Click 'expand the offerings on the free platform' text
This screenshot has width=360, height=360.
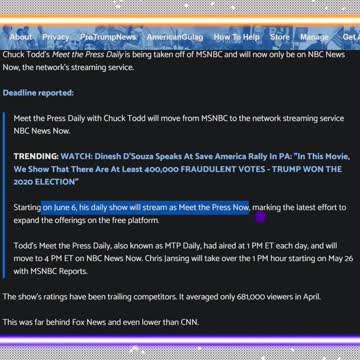point(86,220)
